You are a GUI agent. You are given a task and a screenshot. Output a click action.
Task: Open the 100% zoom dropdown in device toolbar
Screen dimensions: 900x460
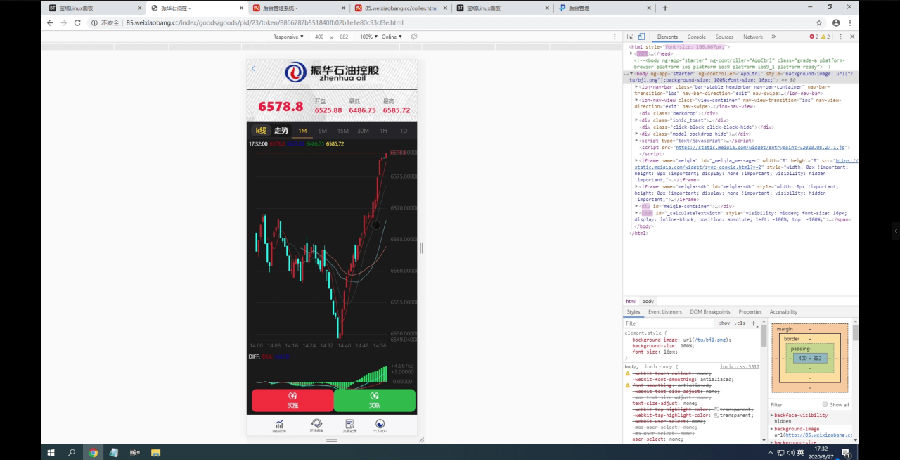368,37
